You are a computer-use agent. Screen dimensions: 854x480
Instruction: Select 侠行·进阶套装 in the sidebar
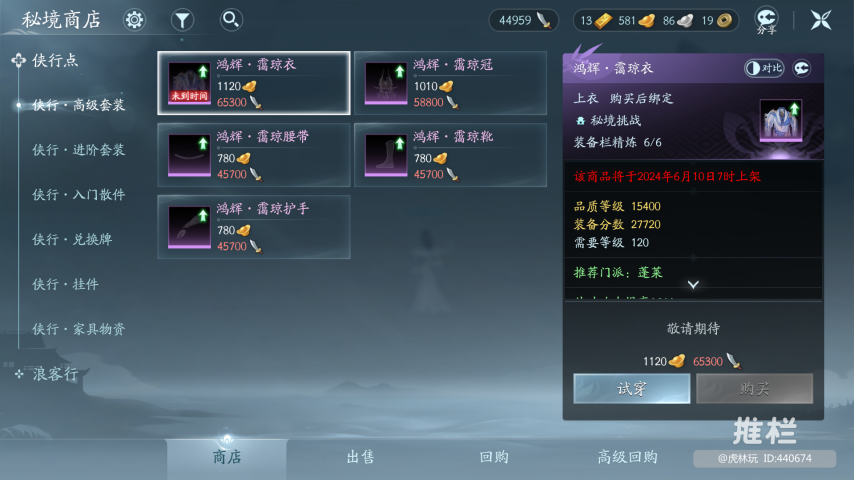[x=78, y=150]
